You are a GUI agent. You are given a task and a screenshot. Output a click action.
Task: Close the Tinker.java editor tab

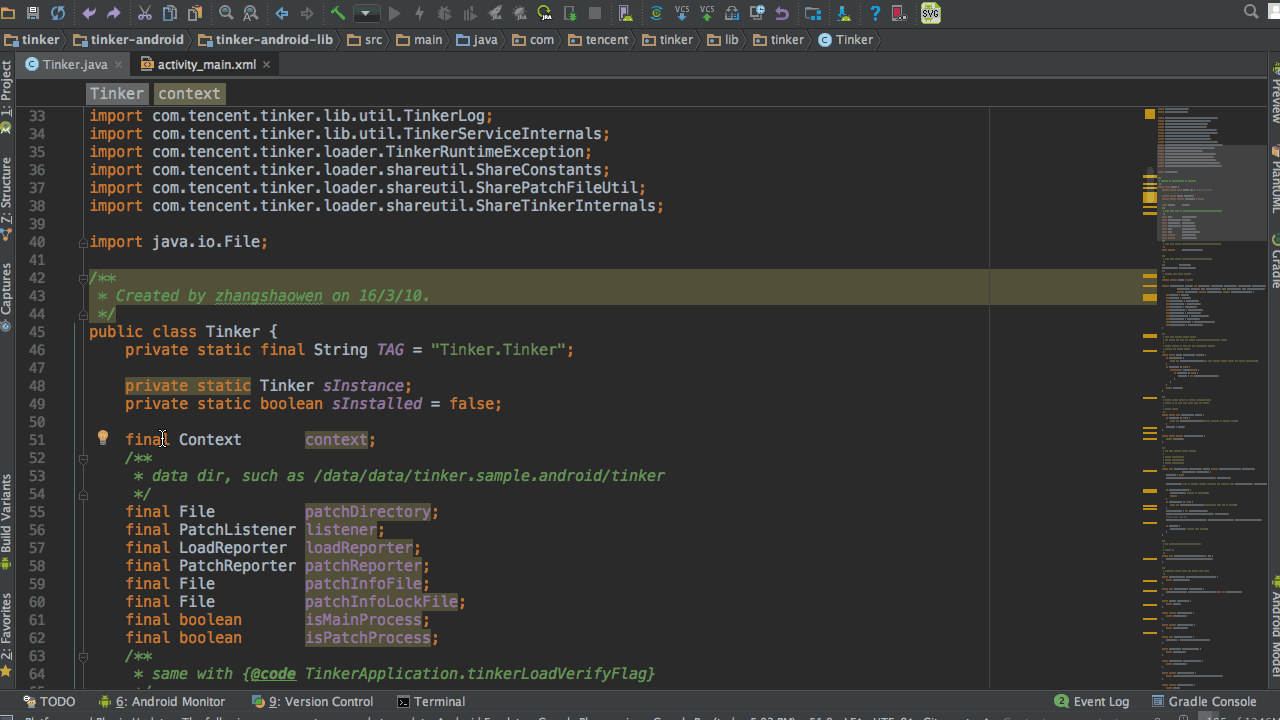118,64
